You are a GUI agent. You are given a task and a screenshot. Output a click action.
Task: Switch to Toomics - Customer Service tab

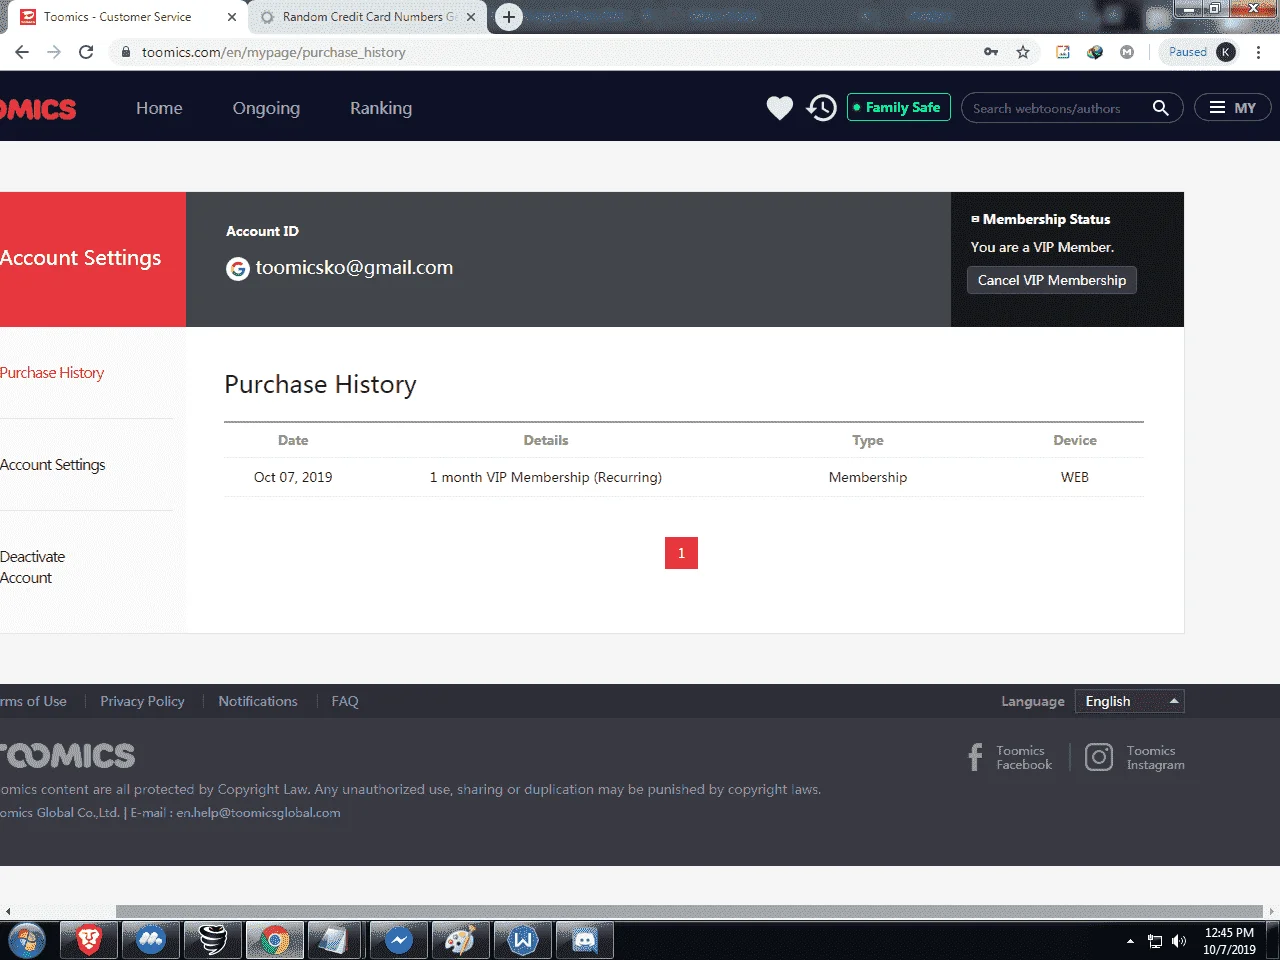[x=124, y=17]
